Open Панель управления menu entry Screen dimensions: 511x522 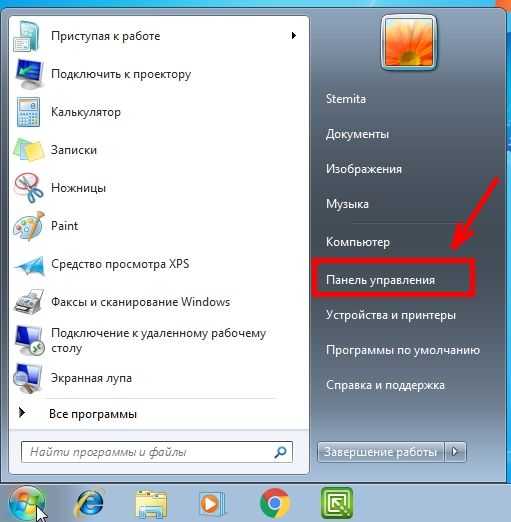[x=380, y=280]
